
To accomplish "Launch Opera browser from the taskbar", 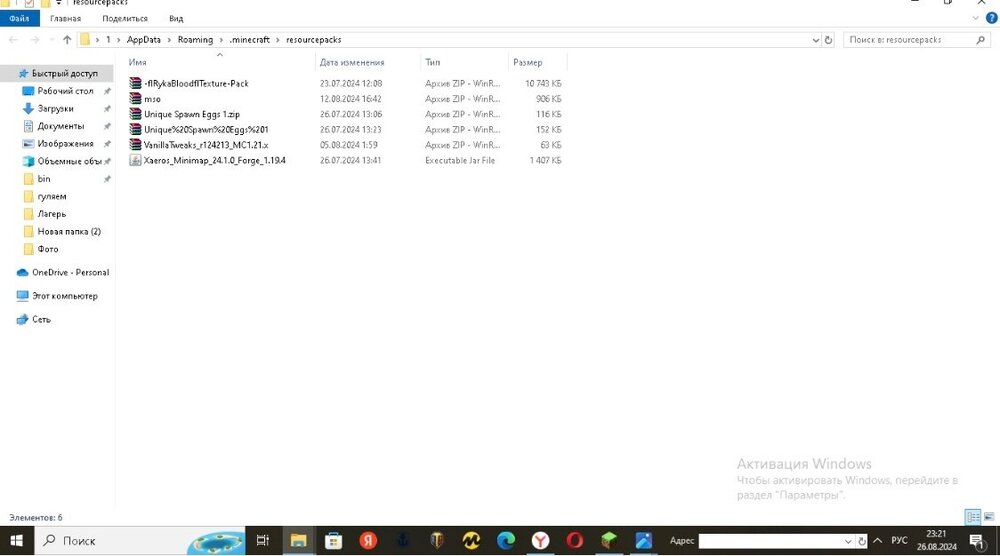I will tap(575, 541).
